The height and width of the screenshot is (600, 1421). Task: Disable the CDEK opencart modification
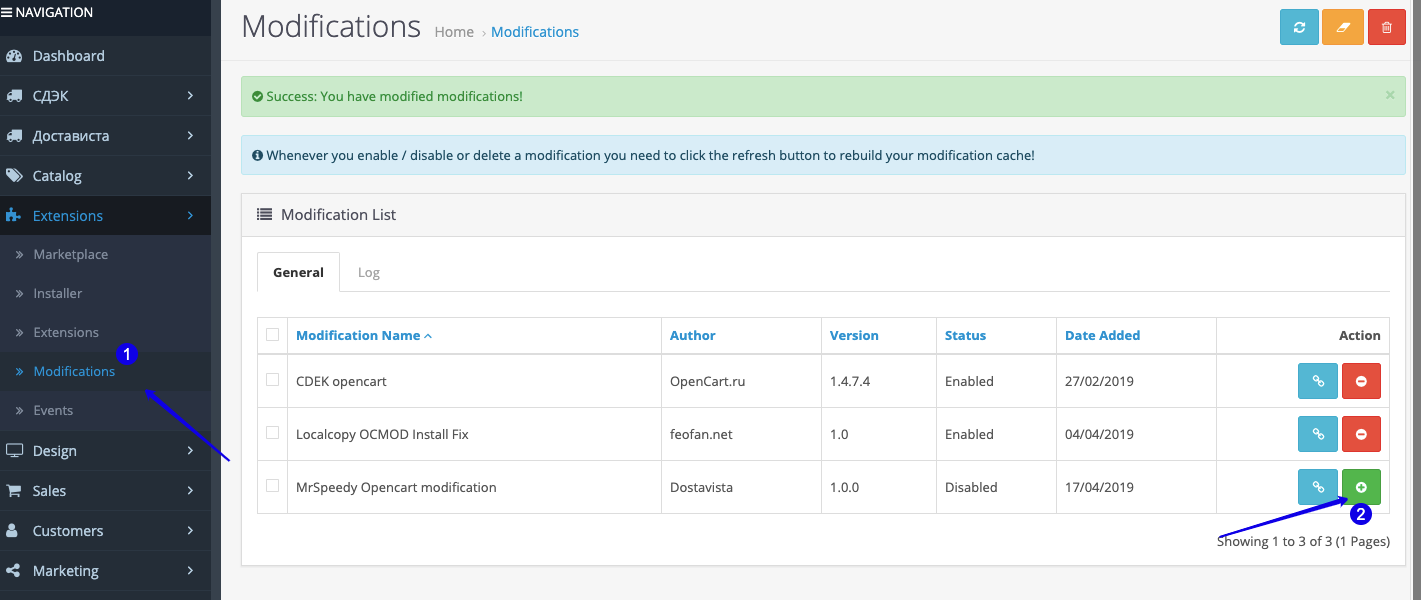[x=1361, y=381]
